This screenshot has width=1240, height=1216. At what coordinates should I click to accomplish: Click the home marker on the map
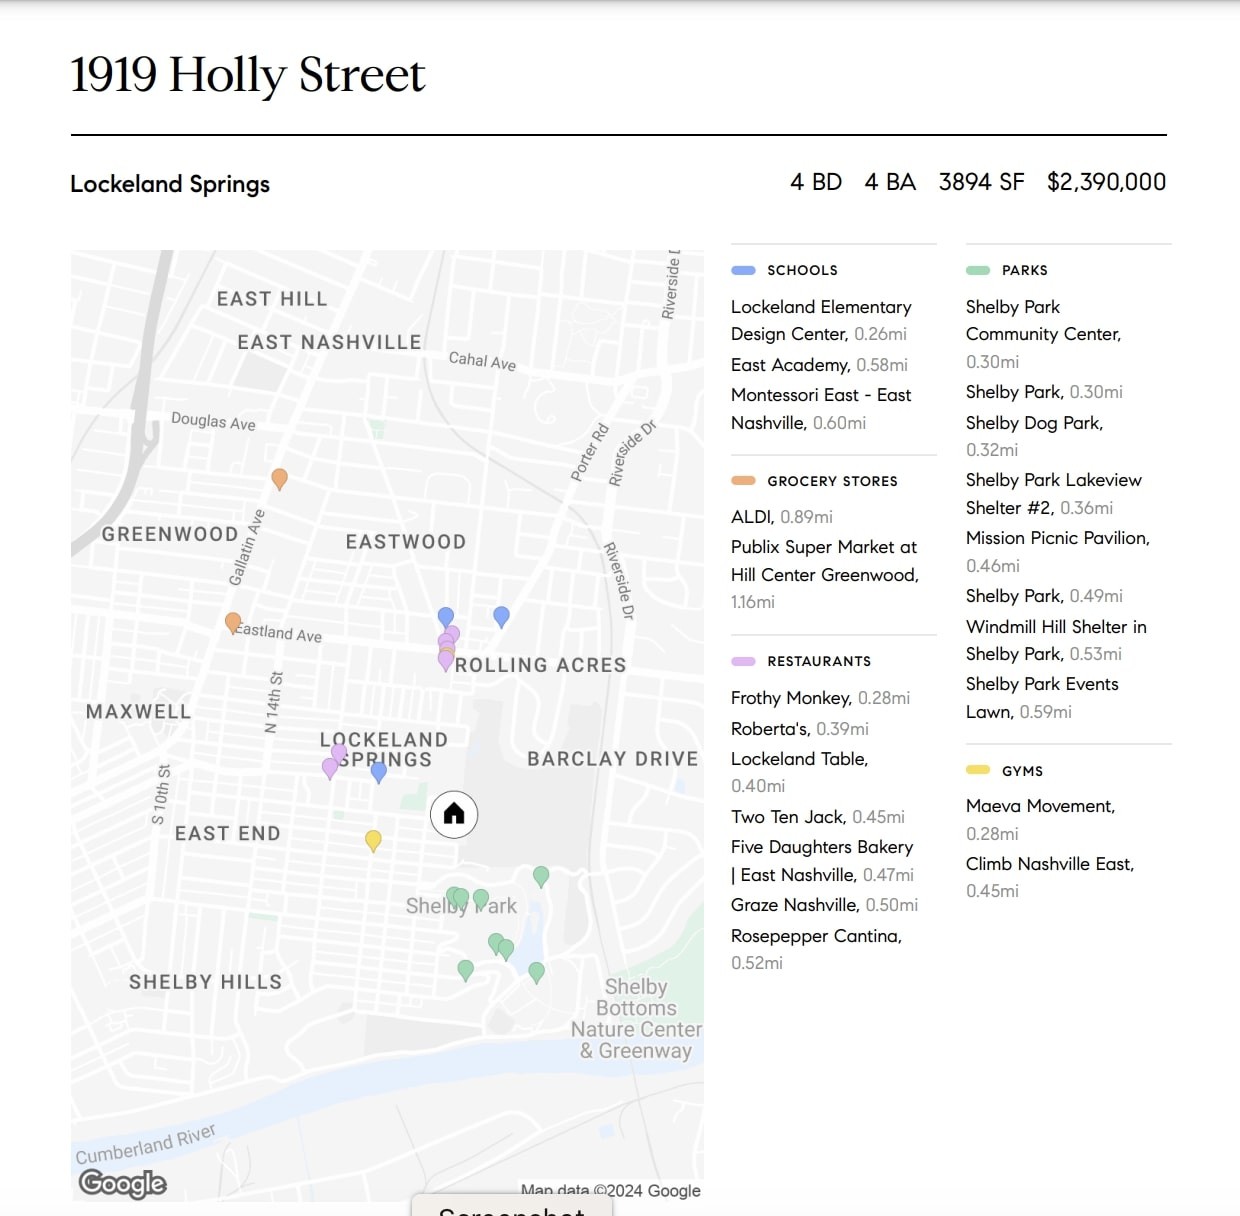pyautogui.click(x=454, y=814)
